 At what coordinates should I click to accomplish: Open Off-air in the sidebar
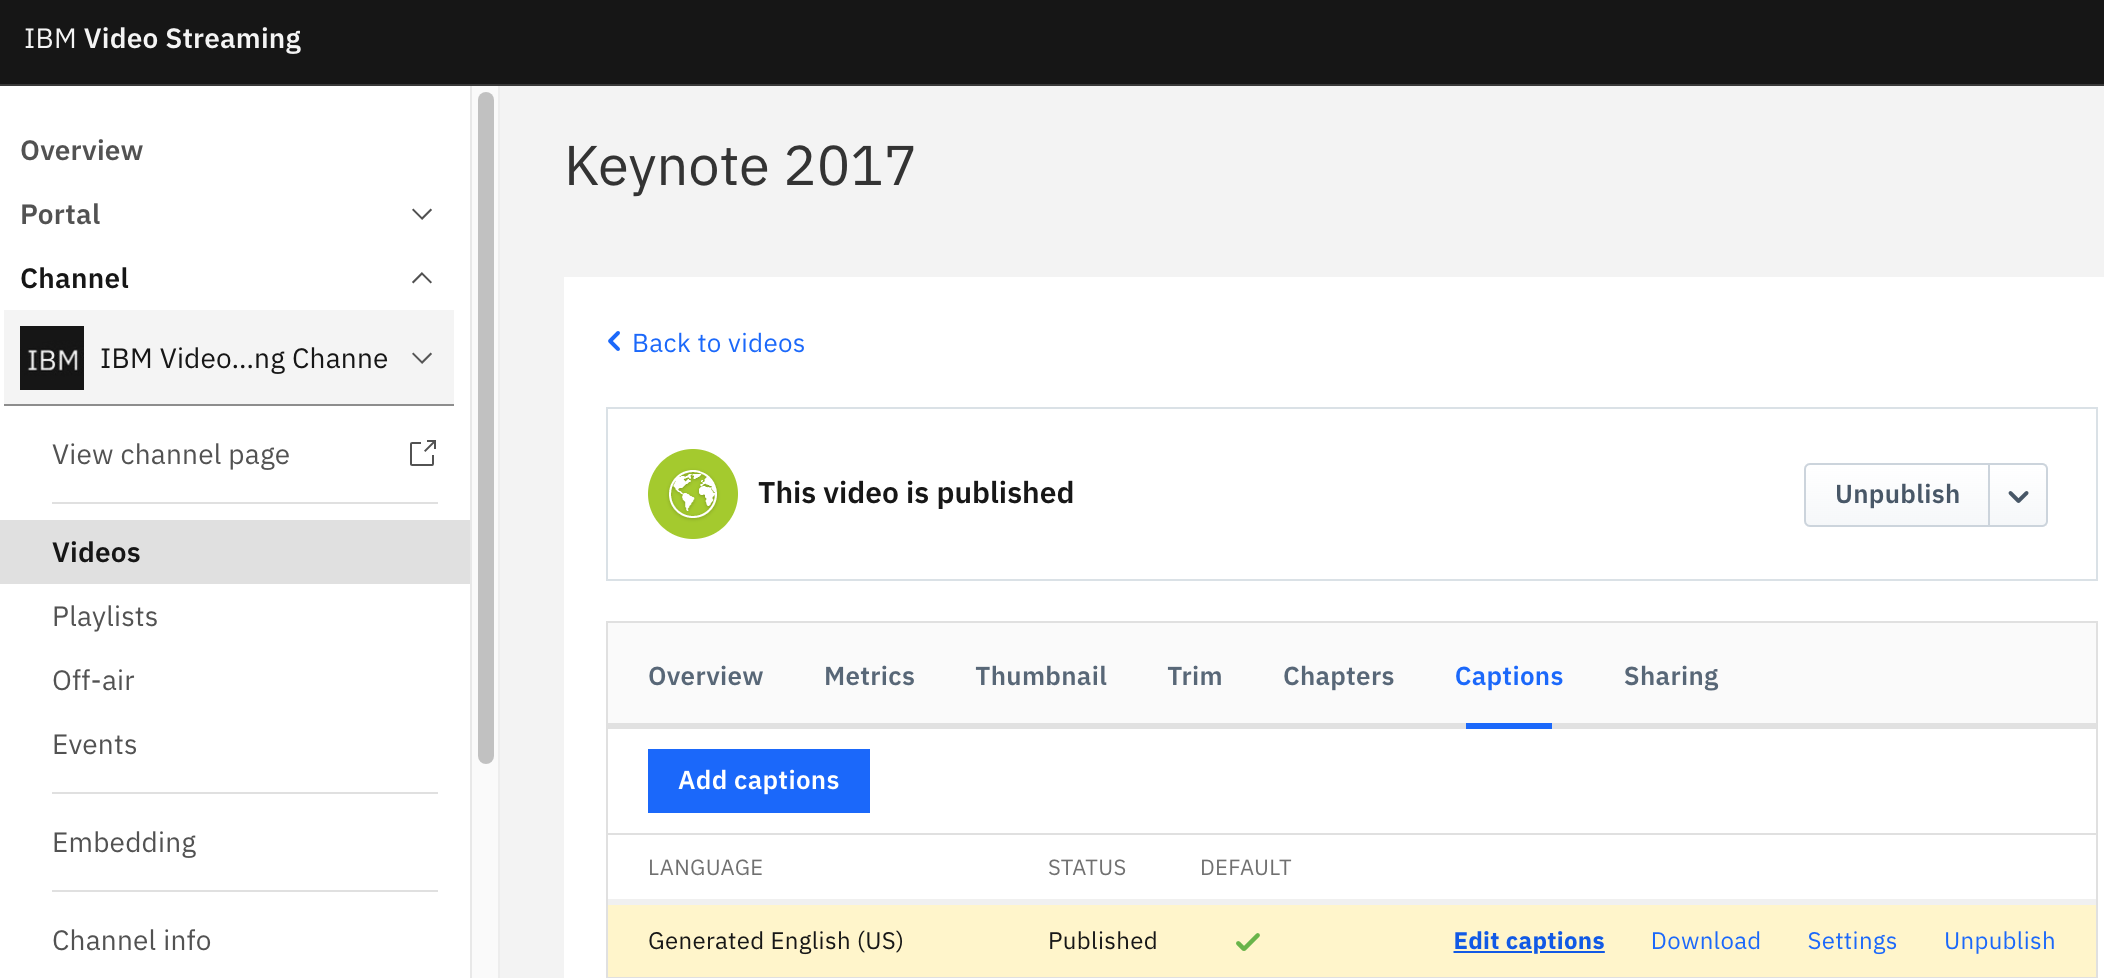(x=93, y=681)
